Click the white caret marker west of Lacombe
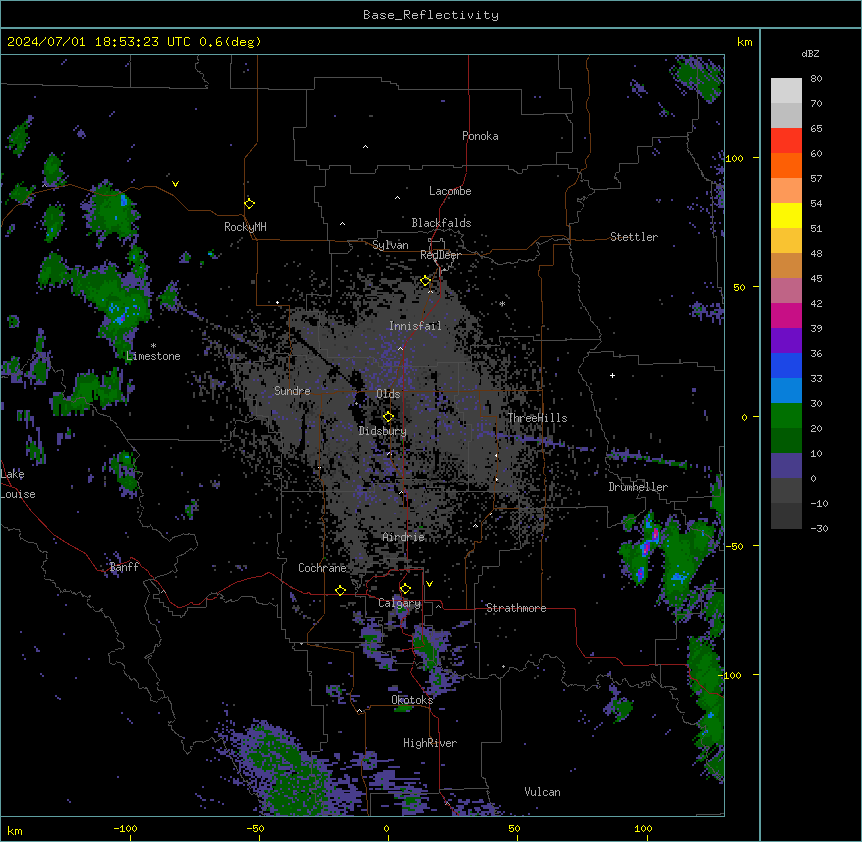Image resolution: width=862 pixels, height=842 pixels. click(397, 198)
